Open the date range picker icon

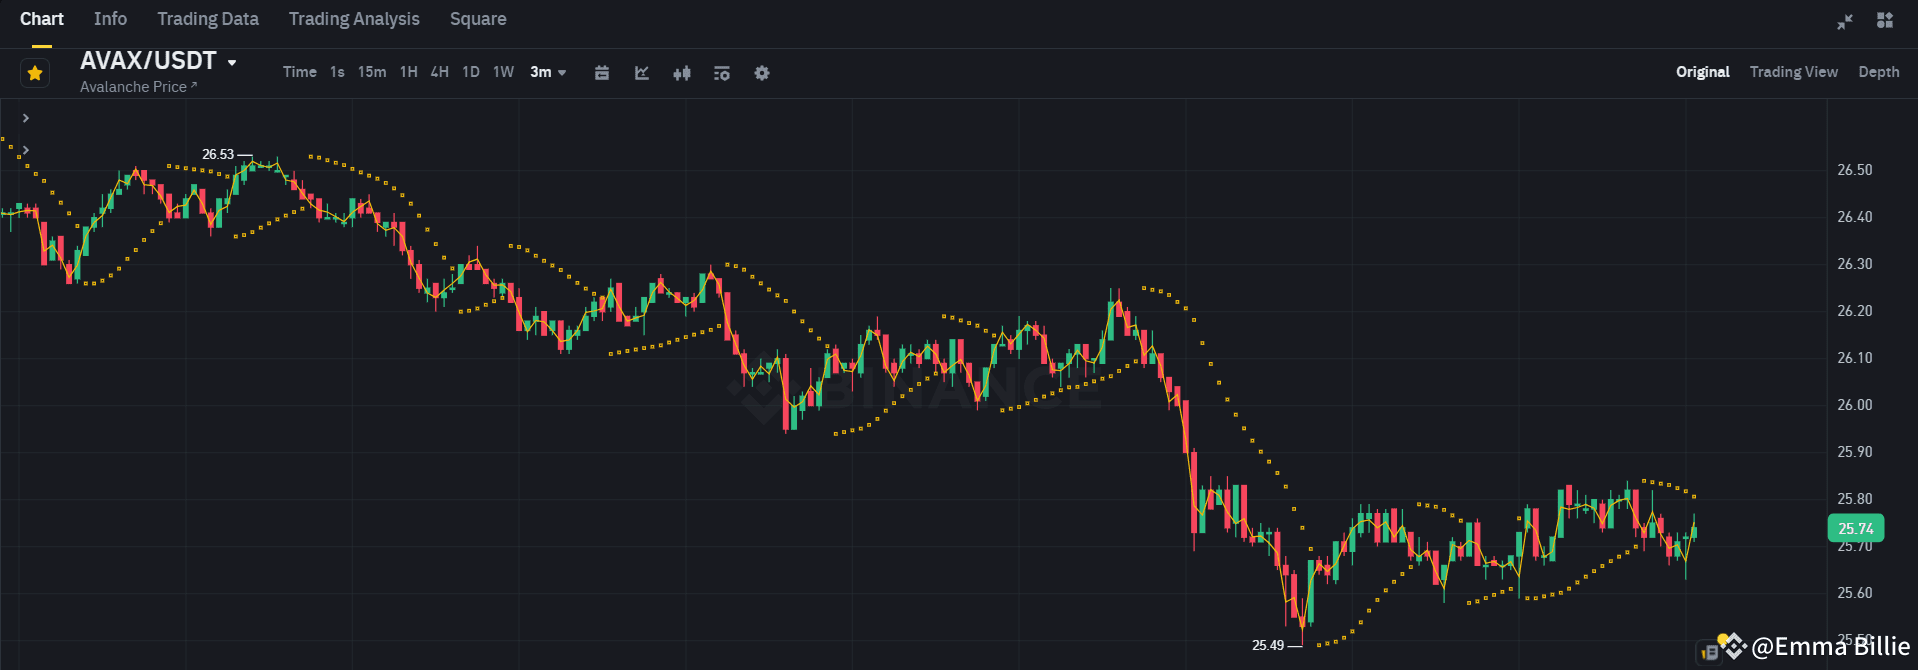[601, 72]
